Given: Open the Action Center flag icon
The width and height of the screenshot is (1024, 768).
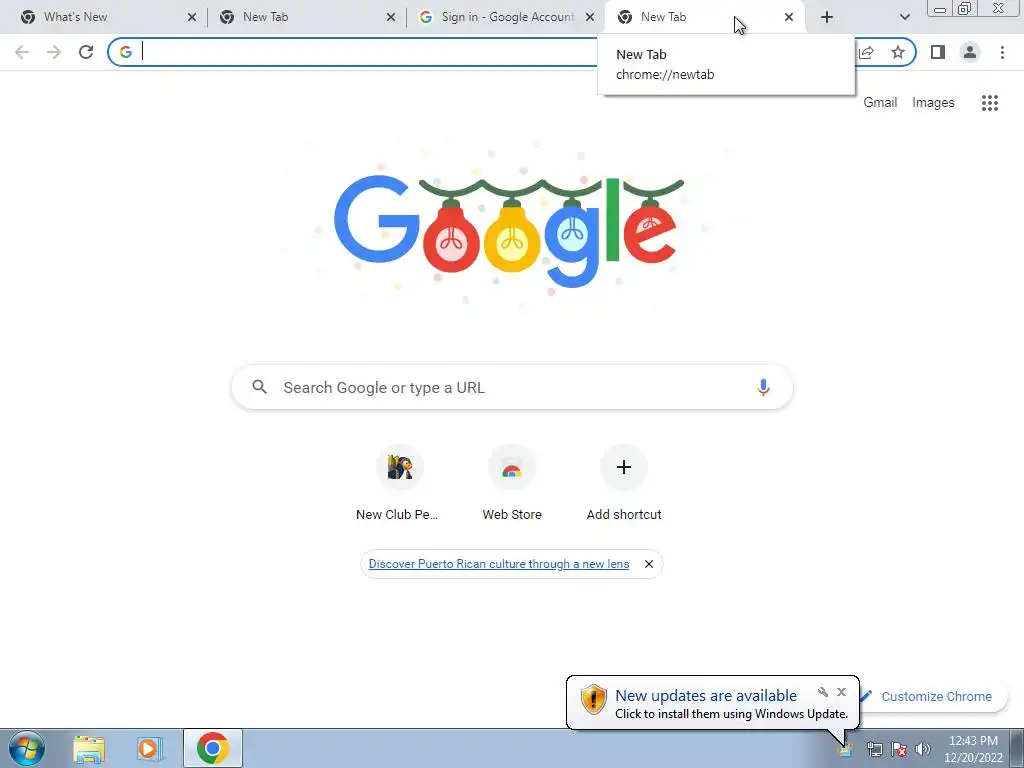Looking at the screenshot, I should click(899, 748).
